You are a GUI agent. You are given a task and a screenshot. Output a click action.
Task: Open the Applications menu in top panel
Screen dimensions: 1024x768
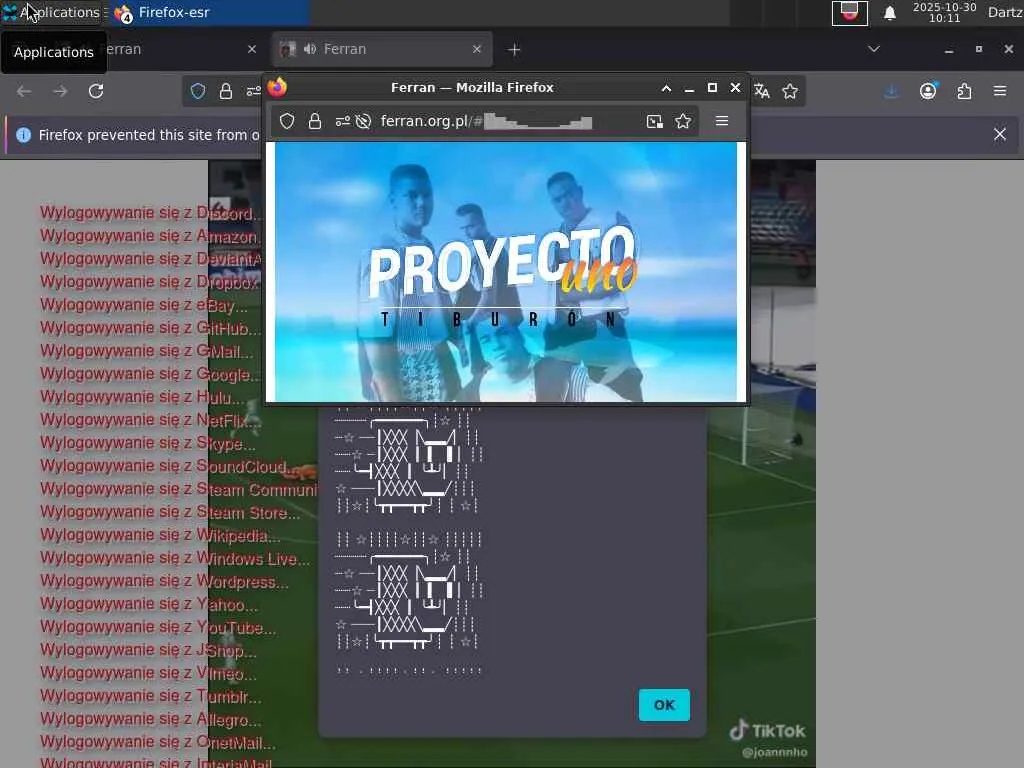pos(52,12)
